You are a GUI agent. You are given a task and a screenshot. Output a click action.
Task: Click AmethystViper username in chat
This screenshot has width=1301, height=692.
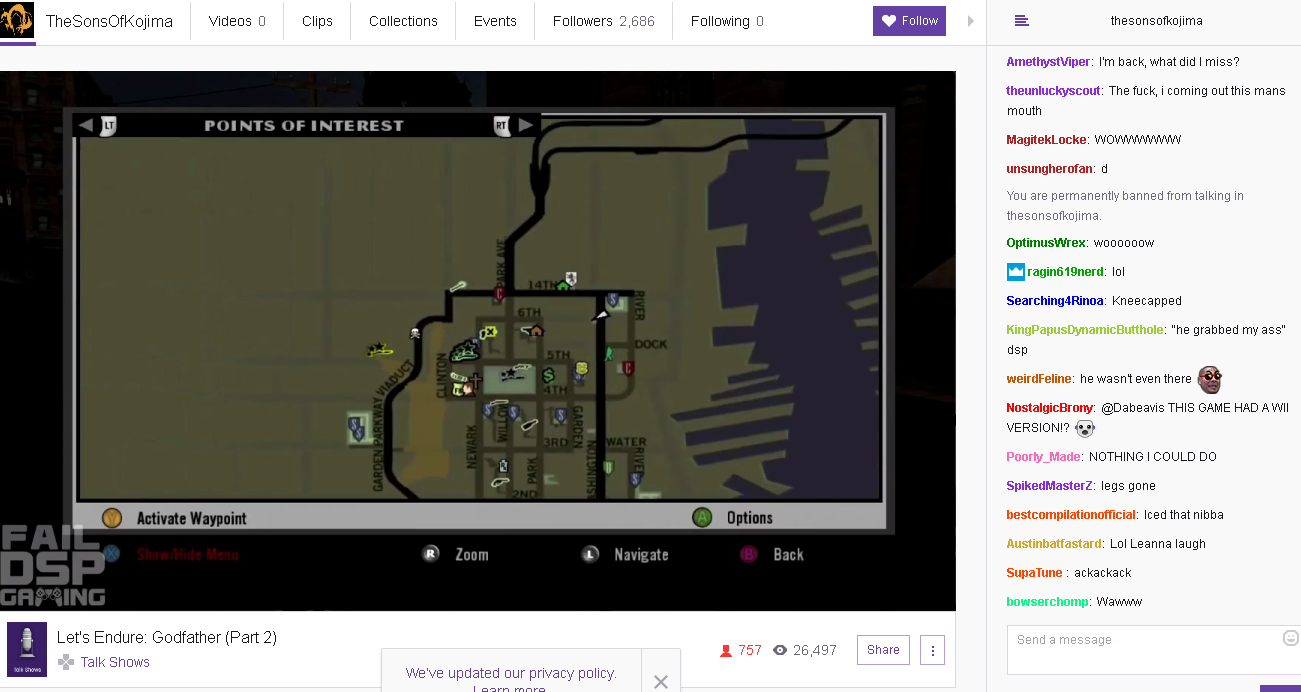click(x=1048, y=62)
